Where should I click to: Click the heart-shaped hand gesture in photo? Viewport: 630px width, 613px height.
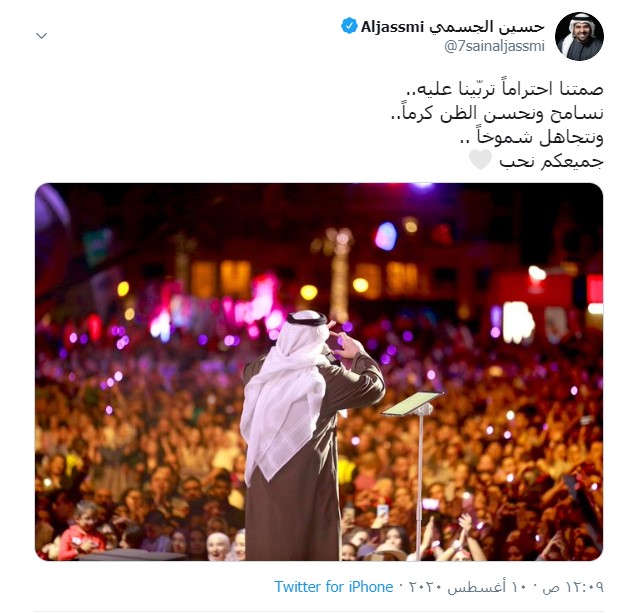340,337
